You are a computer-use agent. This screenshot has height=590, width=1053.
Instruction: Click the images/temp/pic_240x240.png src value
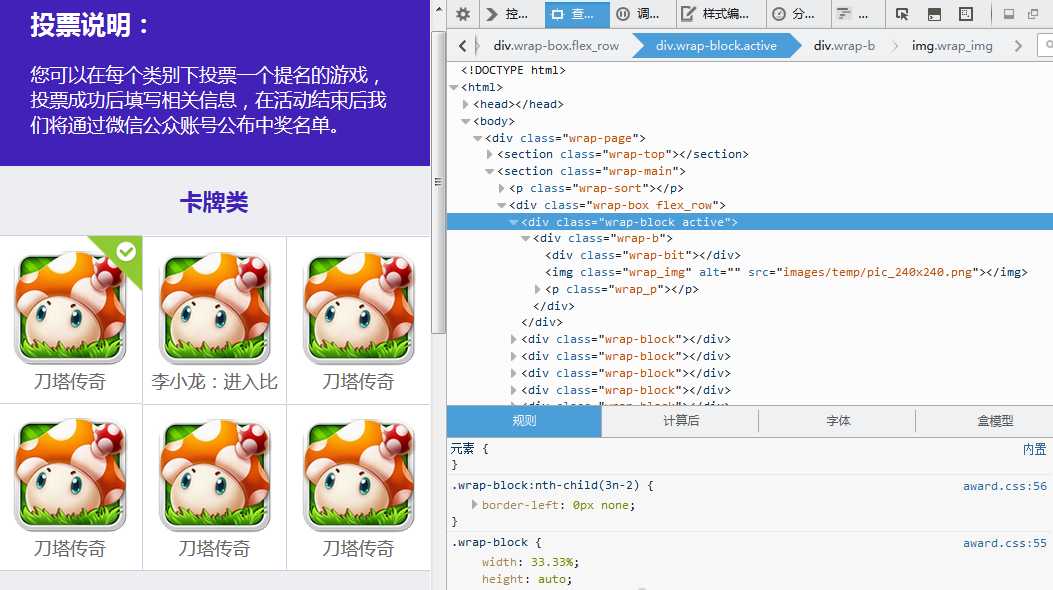[877, 272]
